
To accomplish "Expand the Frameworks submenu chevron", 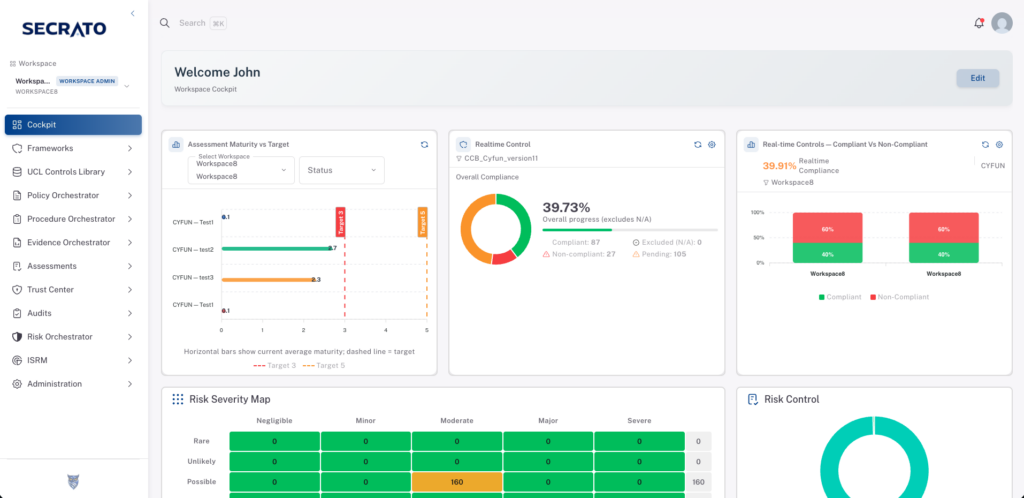I will [x=130, y=148].
